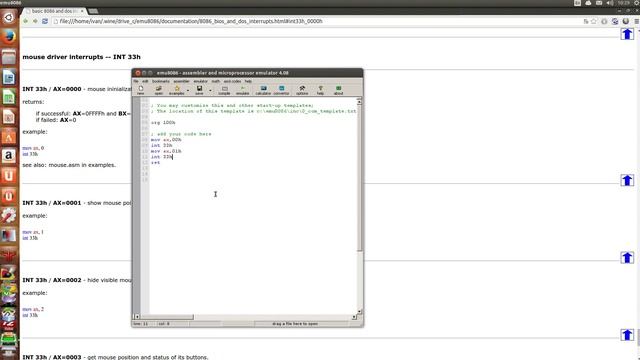Open the 'bookmarks' menu
The height and width of the screenshot is (360, 640).
click(x=161, y=81)
